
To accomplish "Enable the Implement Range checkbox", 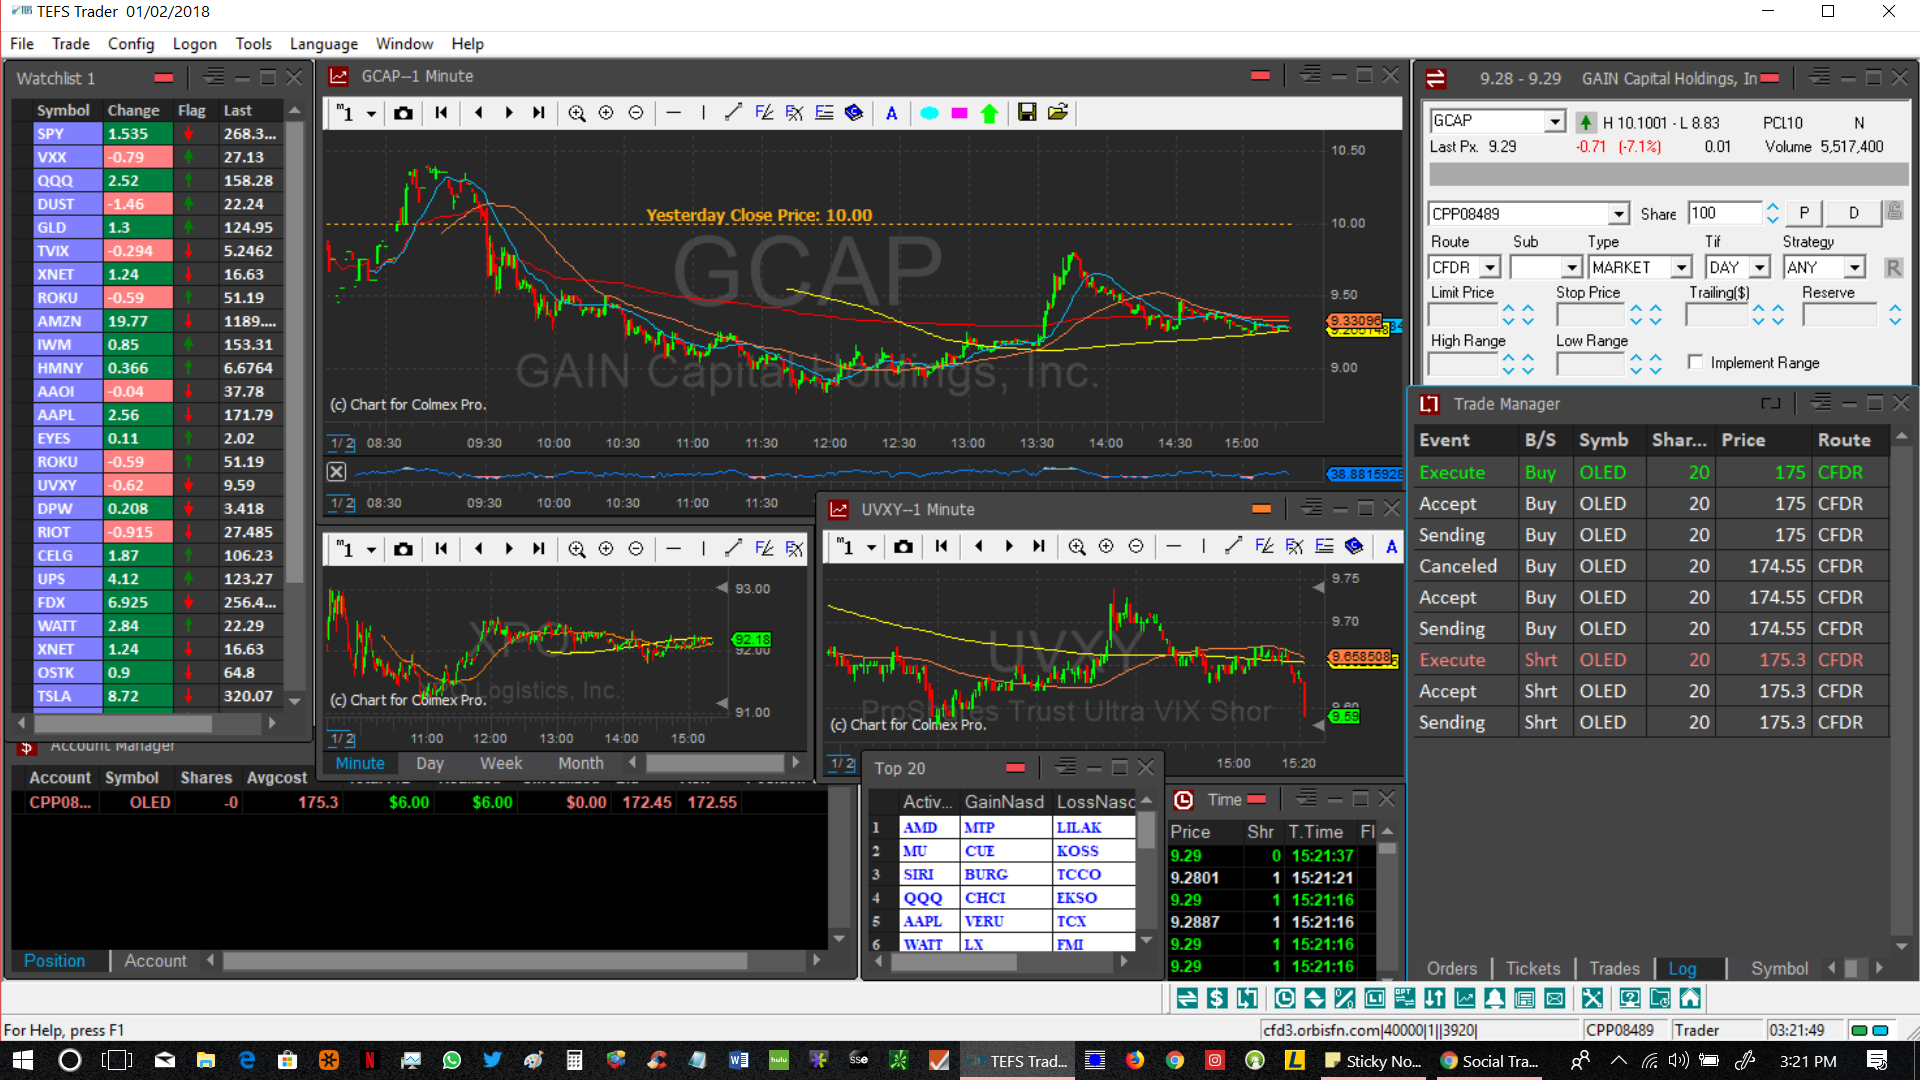I will point(1695,363).
